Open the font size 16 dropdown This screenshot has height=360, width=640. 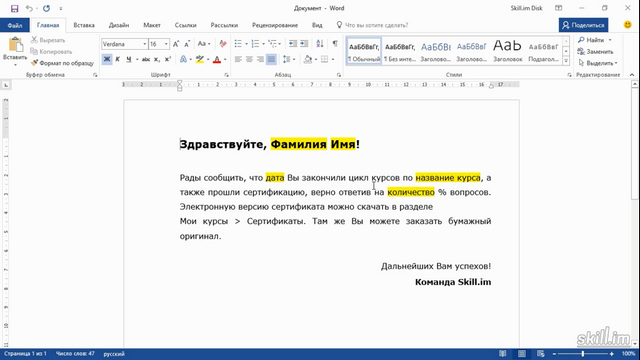(166, 44)
